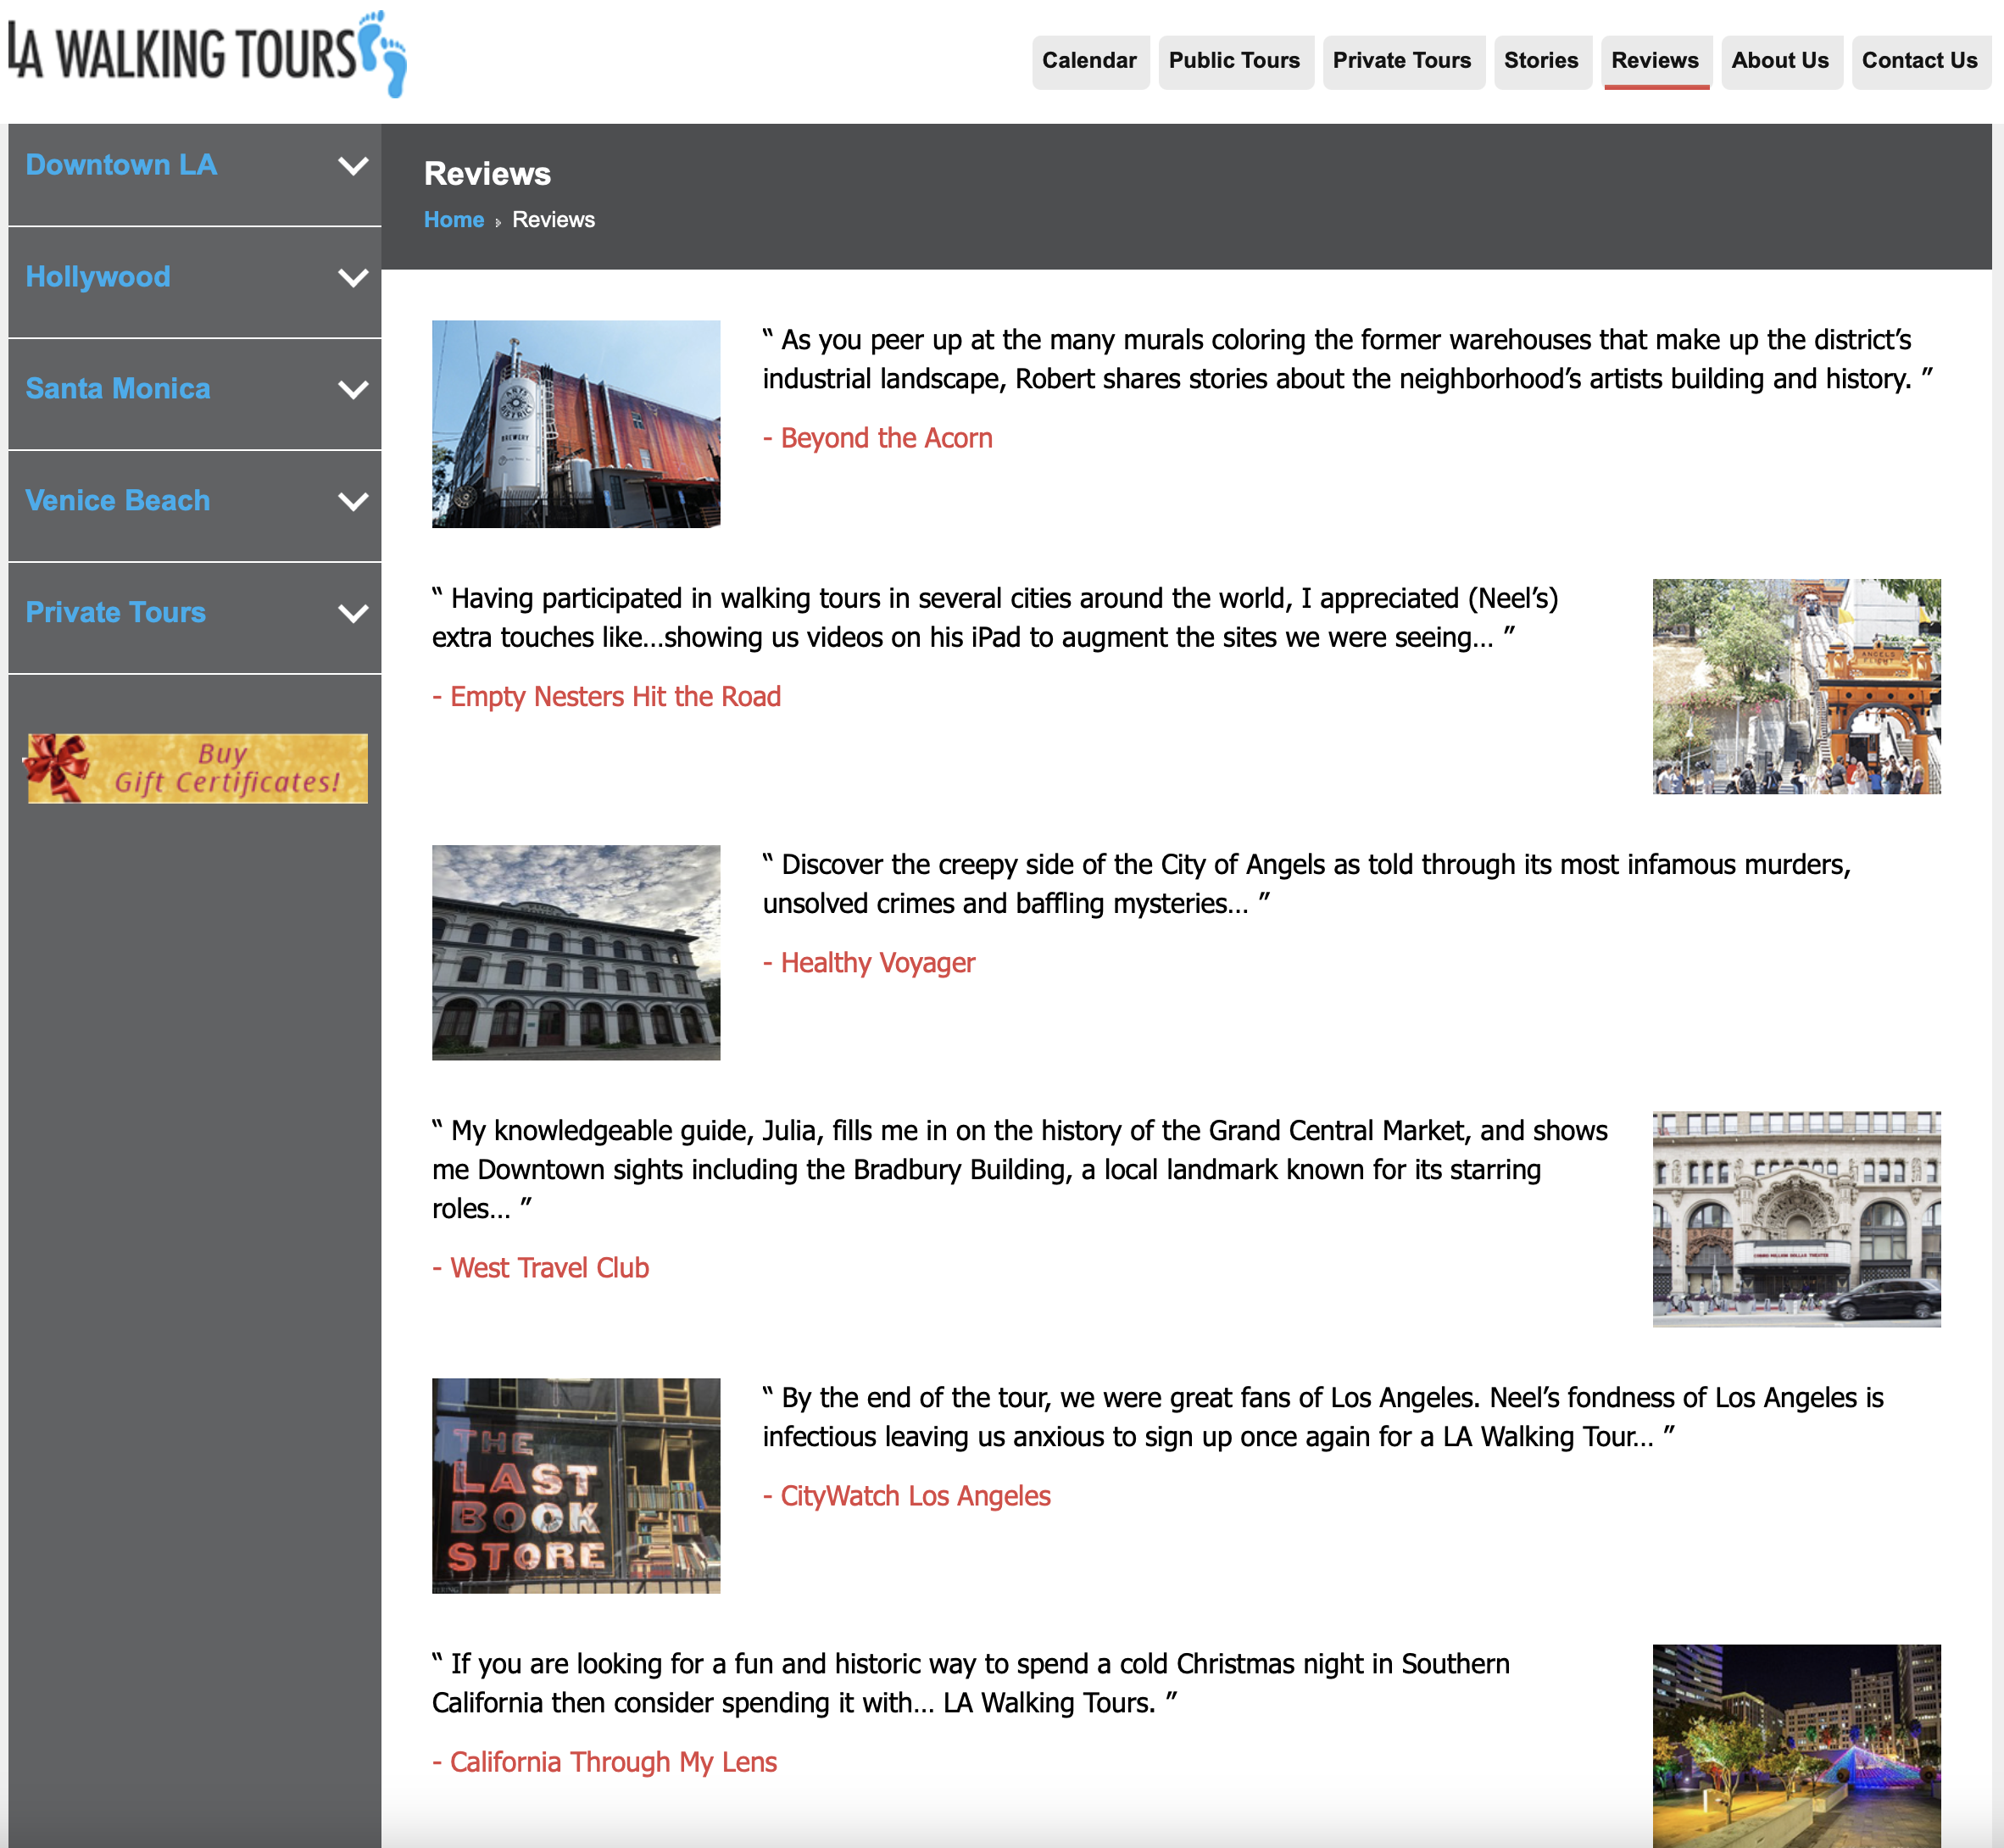This screenshot has height=1848, width=2004.
Task: Expand the sidebar Private Tours chevron
Action: pyautogui.click(x=353, y=614)
